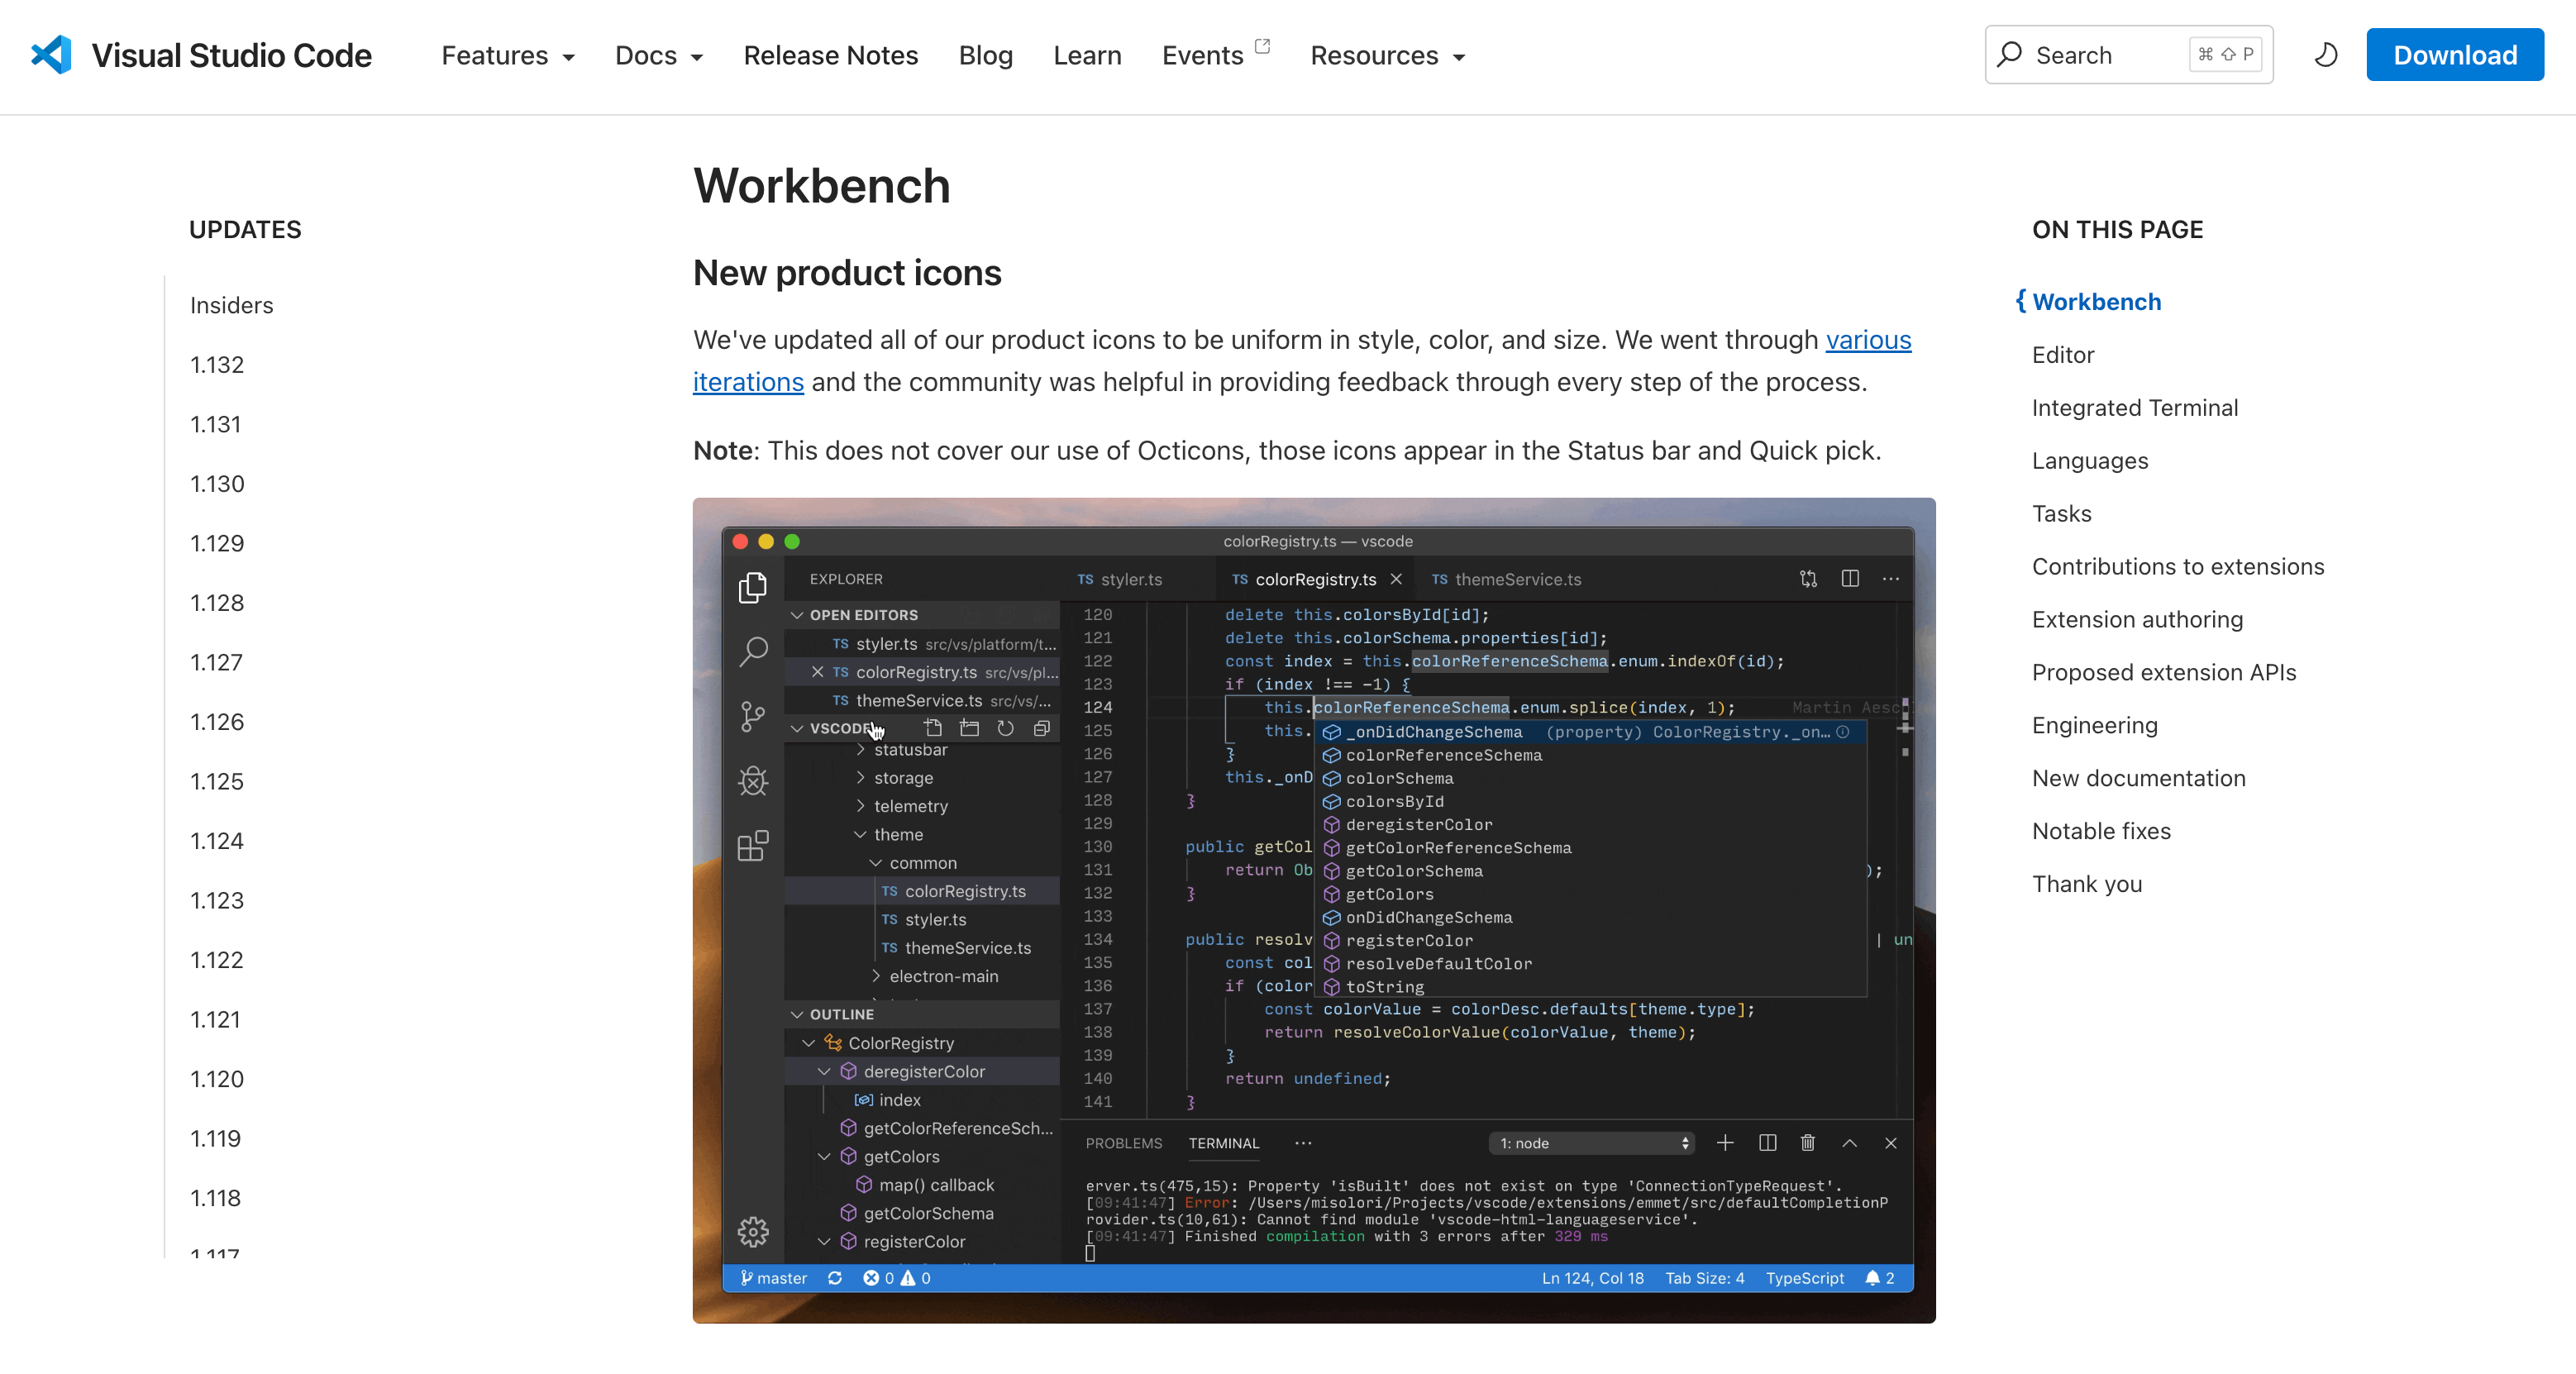Jump to the Thank you section
This screenshot has height=1374, width=2576.
pos(2087,885)
